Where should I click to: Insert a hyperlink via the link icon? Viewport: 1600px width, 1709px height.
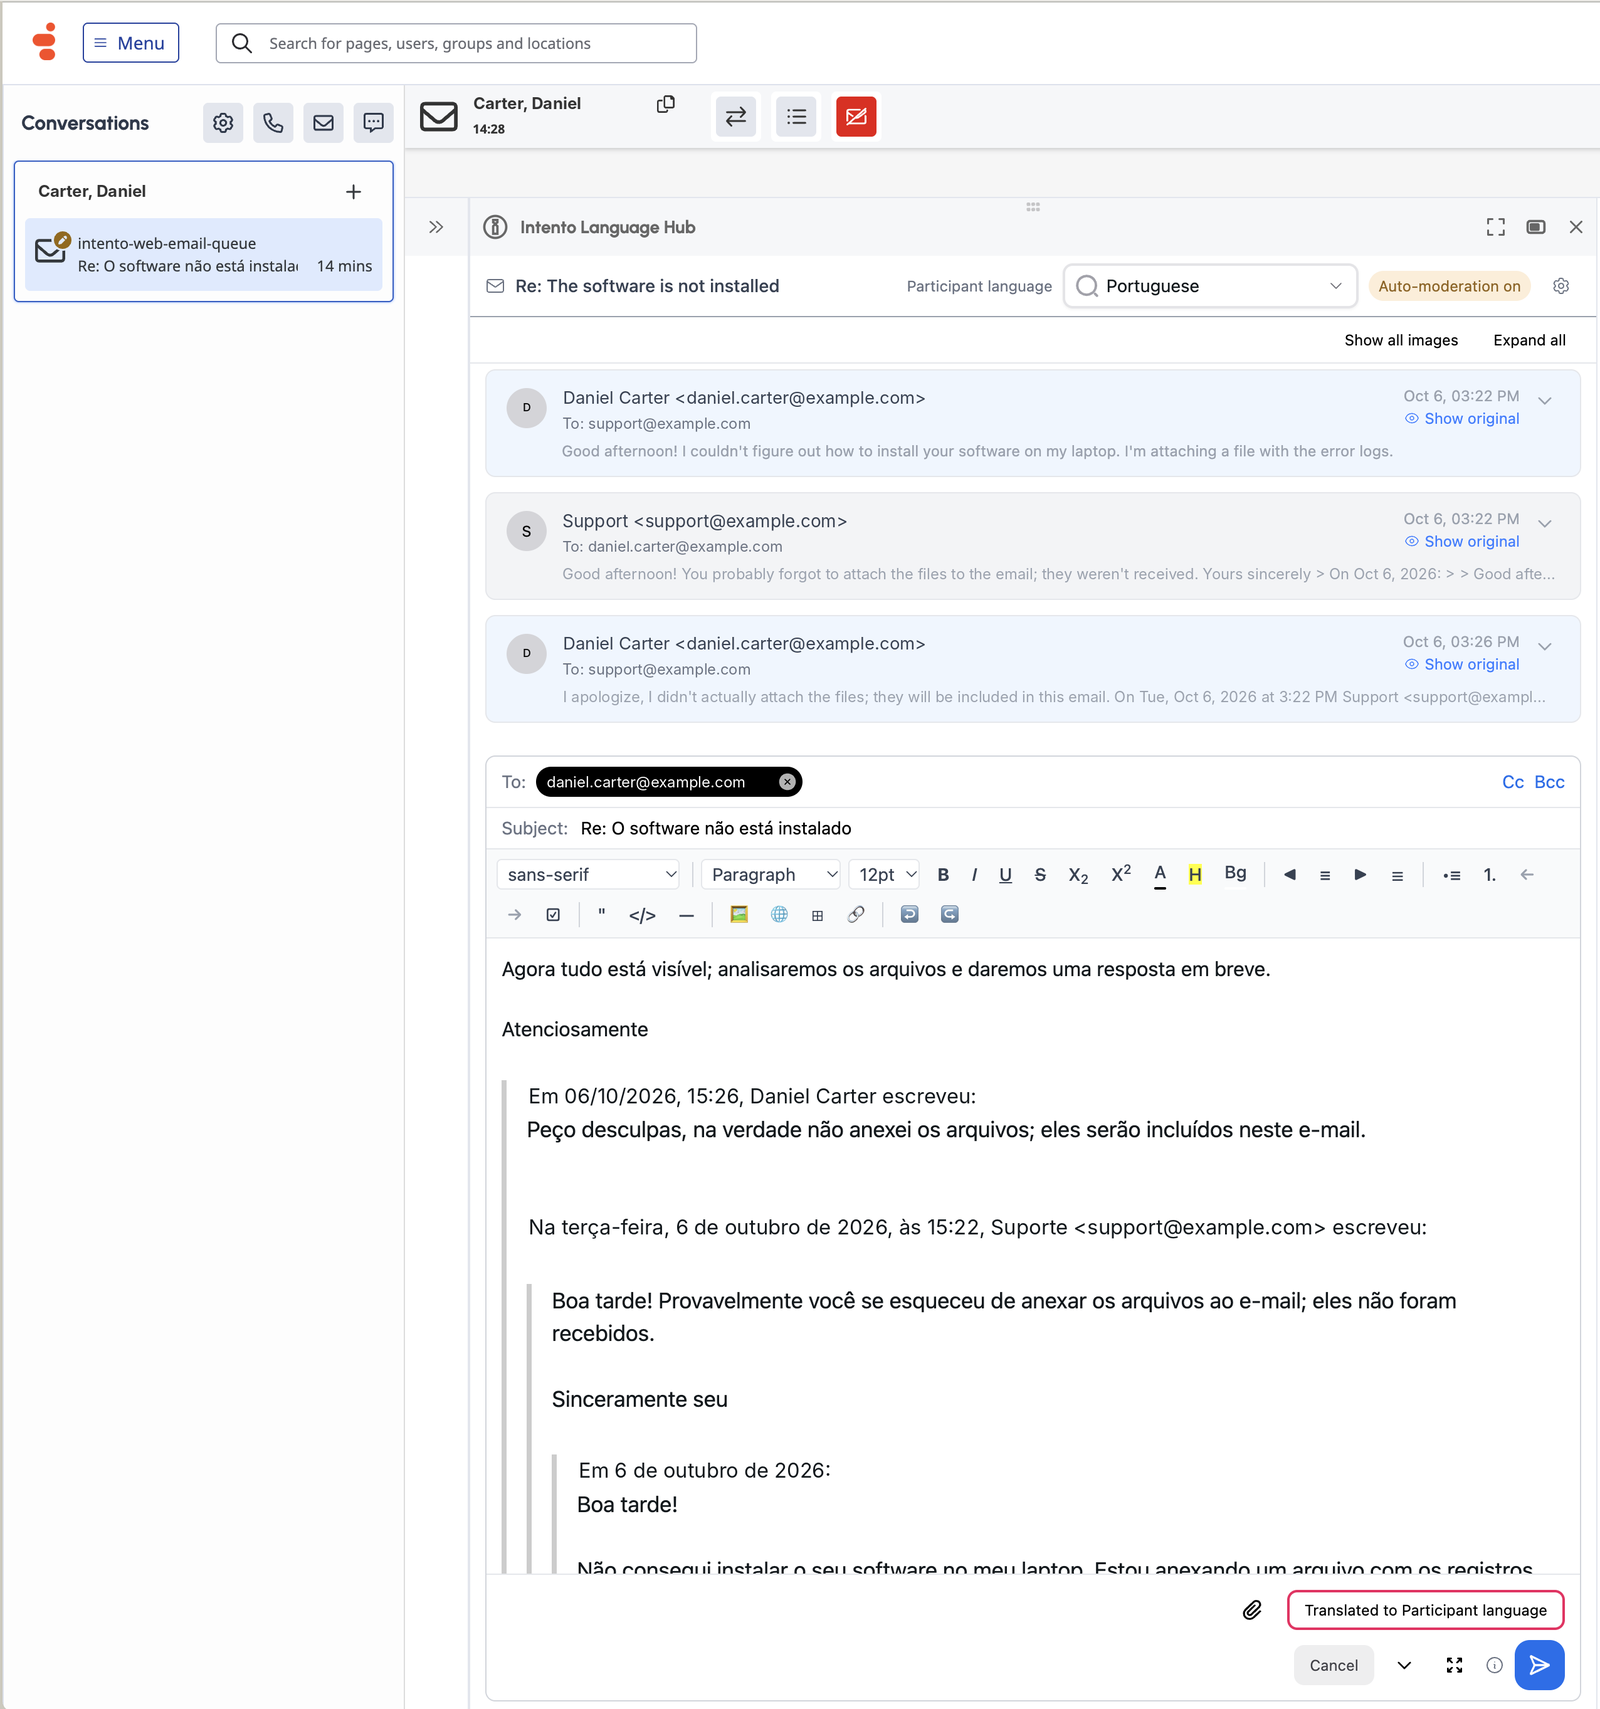tap(856, 914)
